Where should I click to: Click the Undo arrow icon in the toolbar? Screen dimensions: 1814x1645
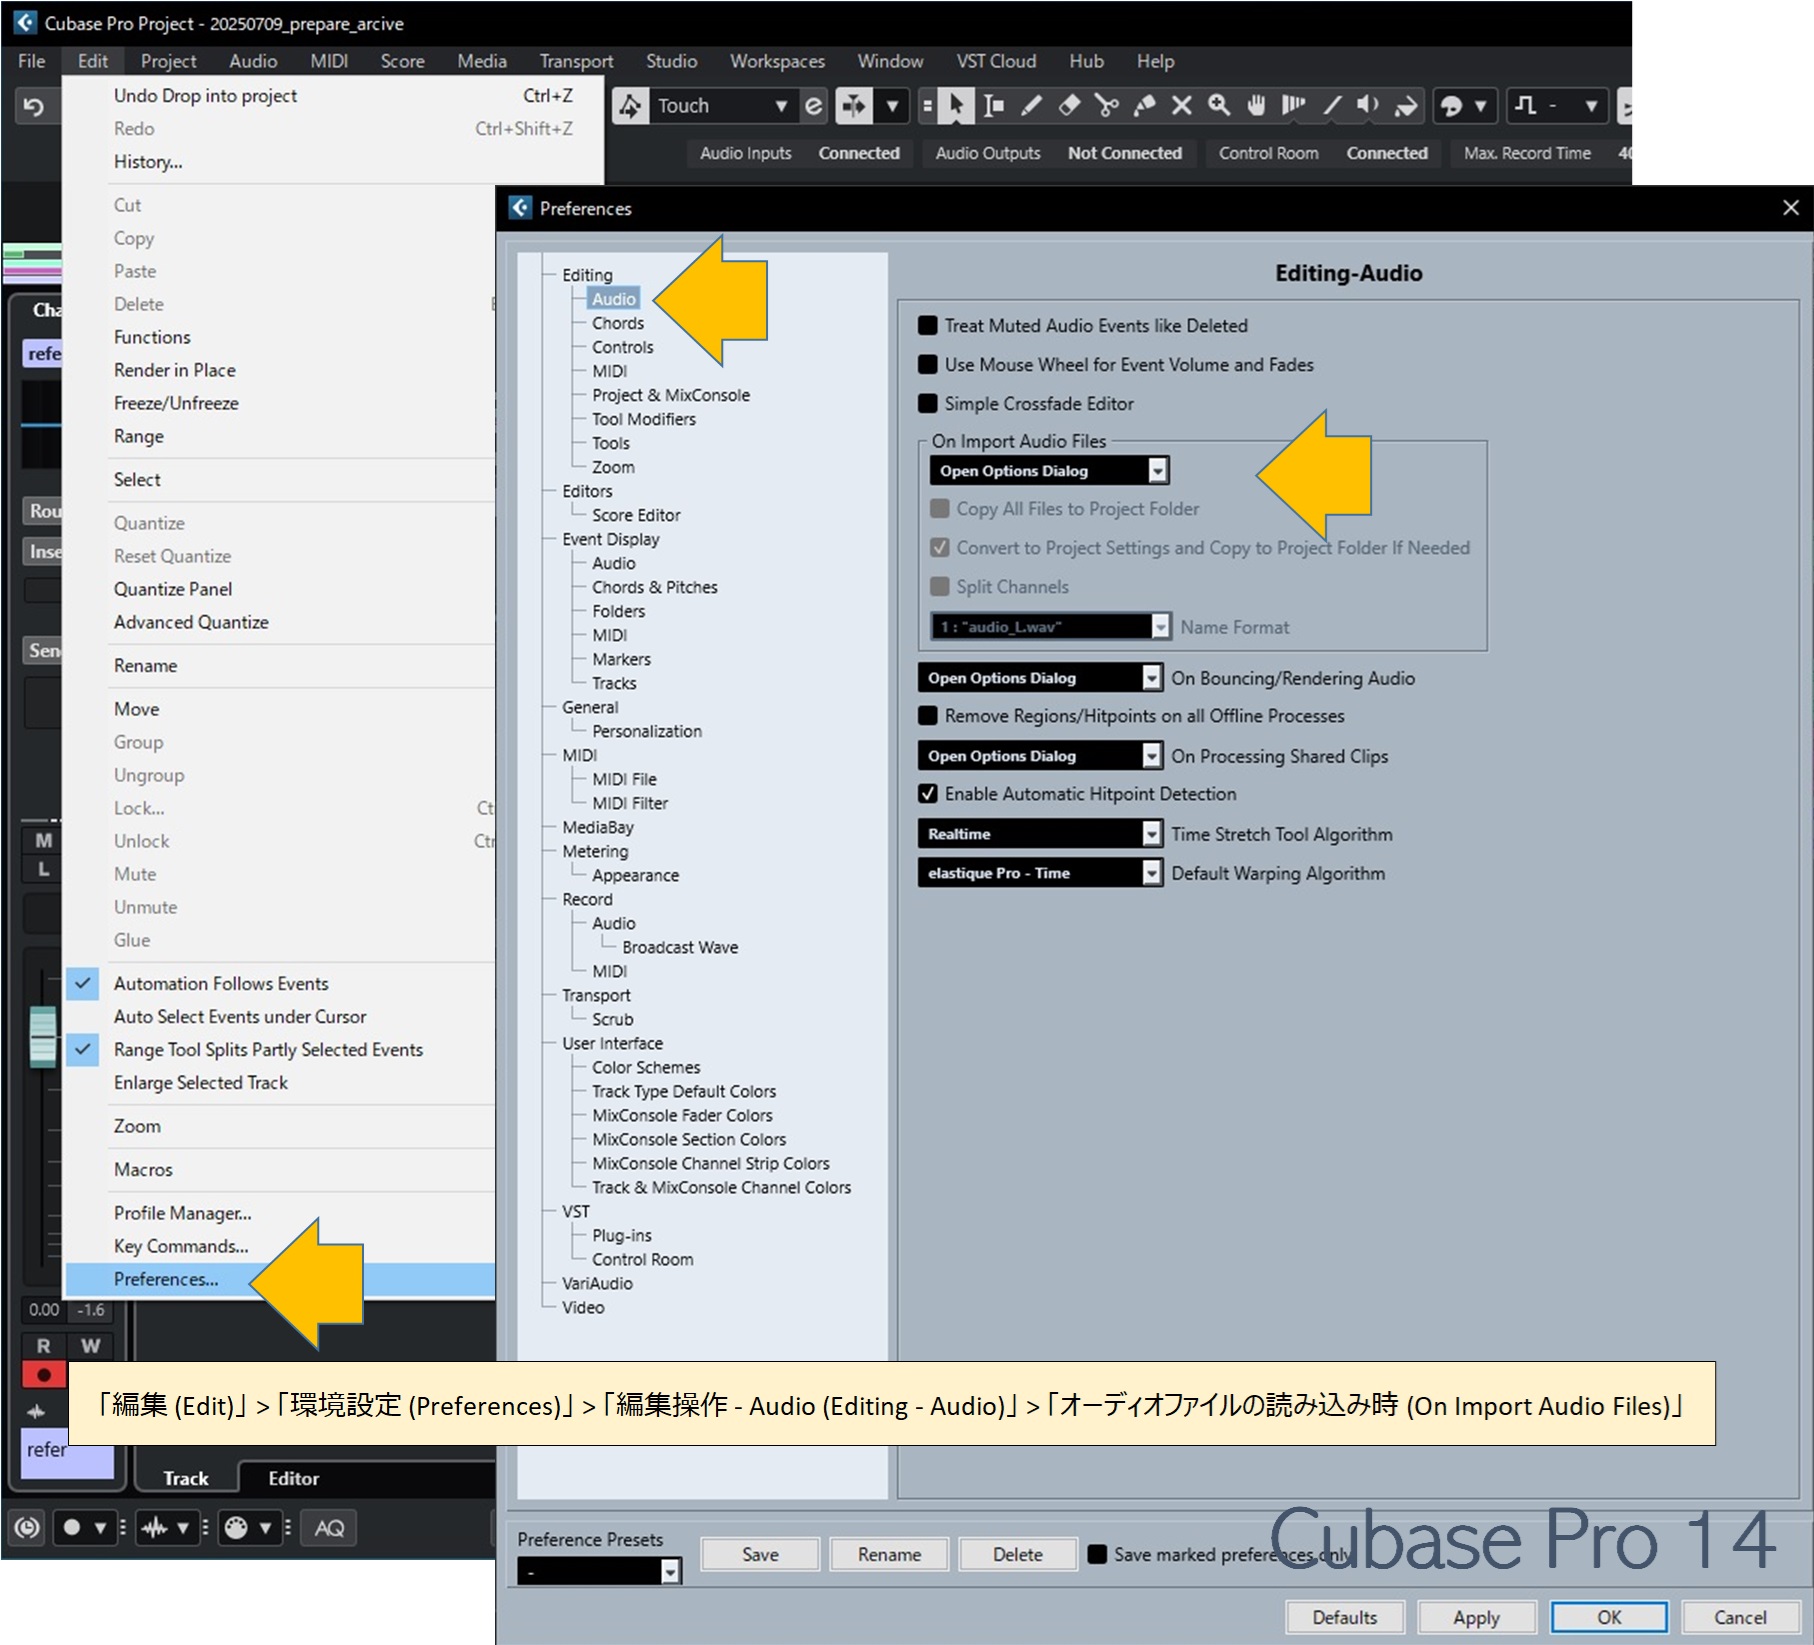[x=33, y=106]
